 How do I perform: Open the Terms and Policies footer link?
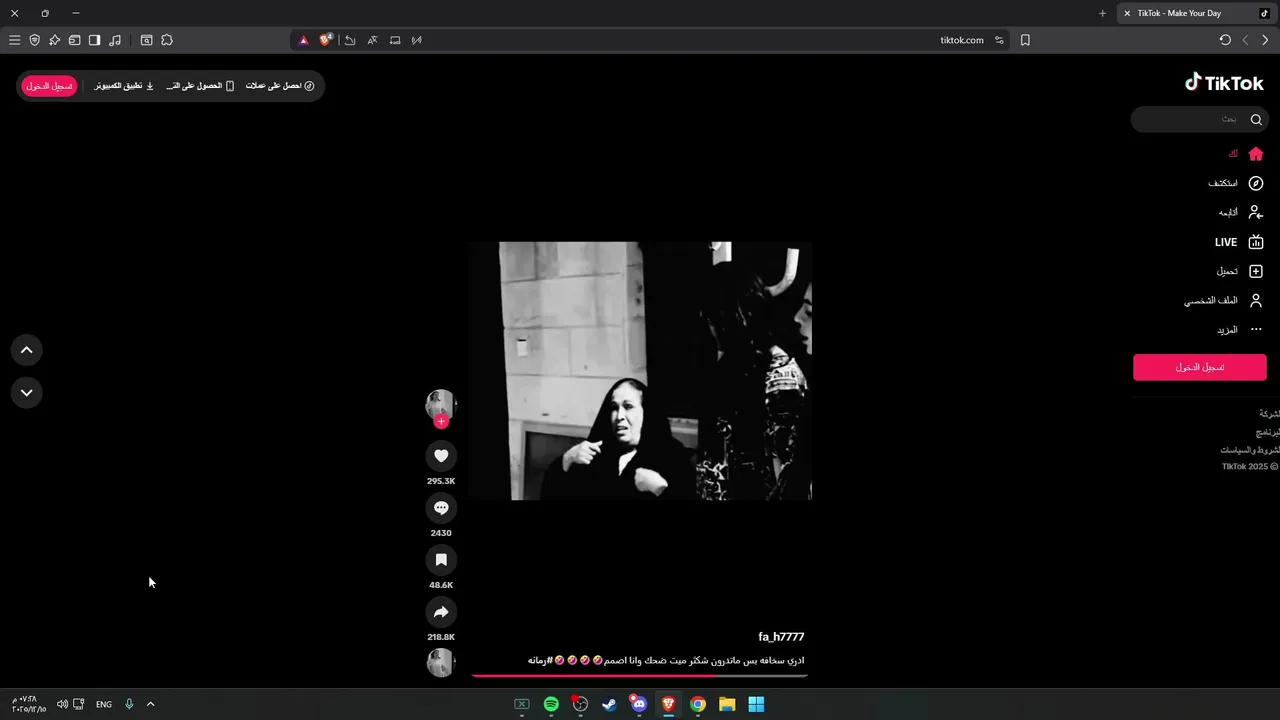click(x=1250, y=450)
